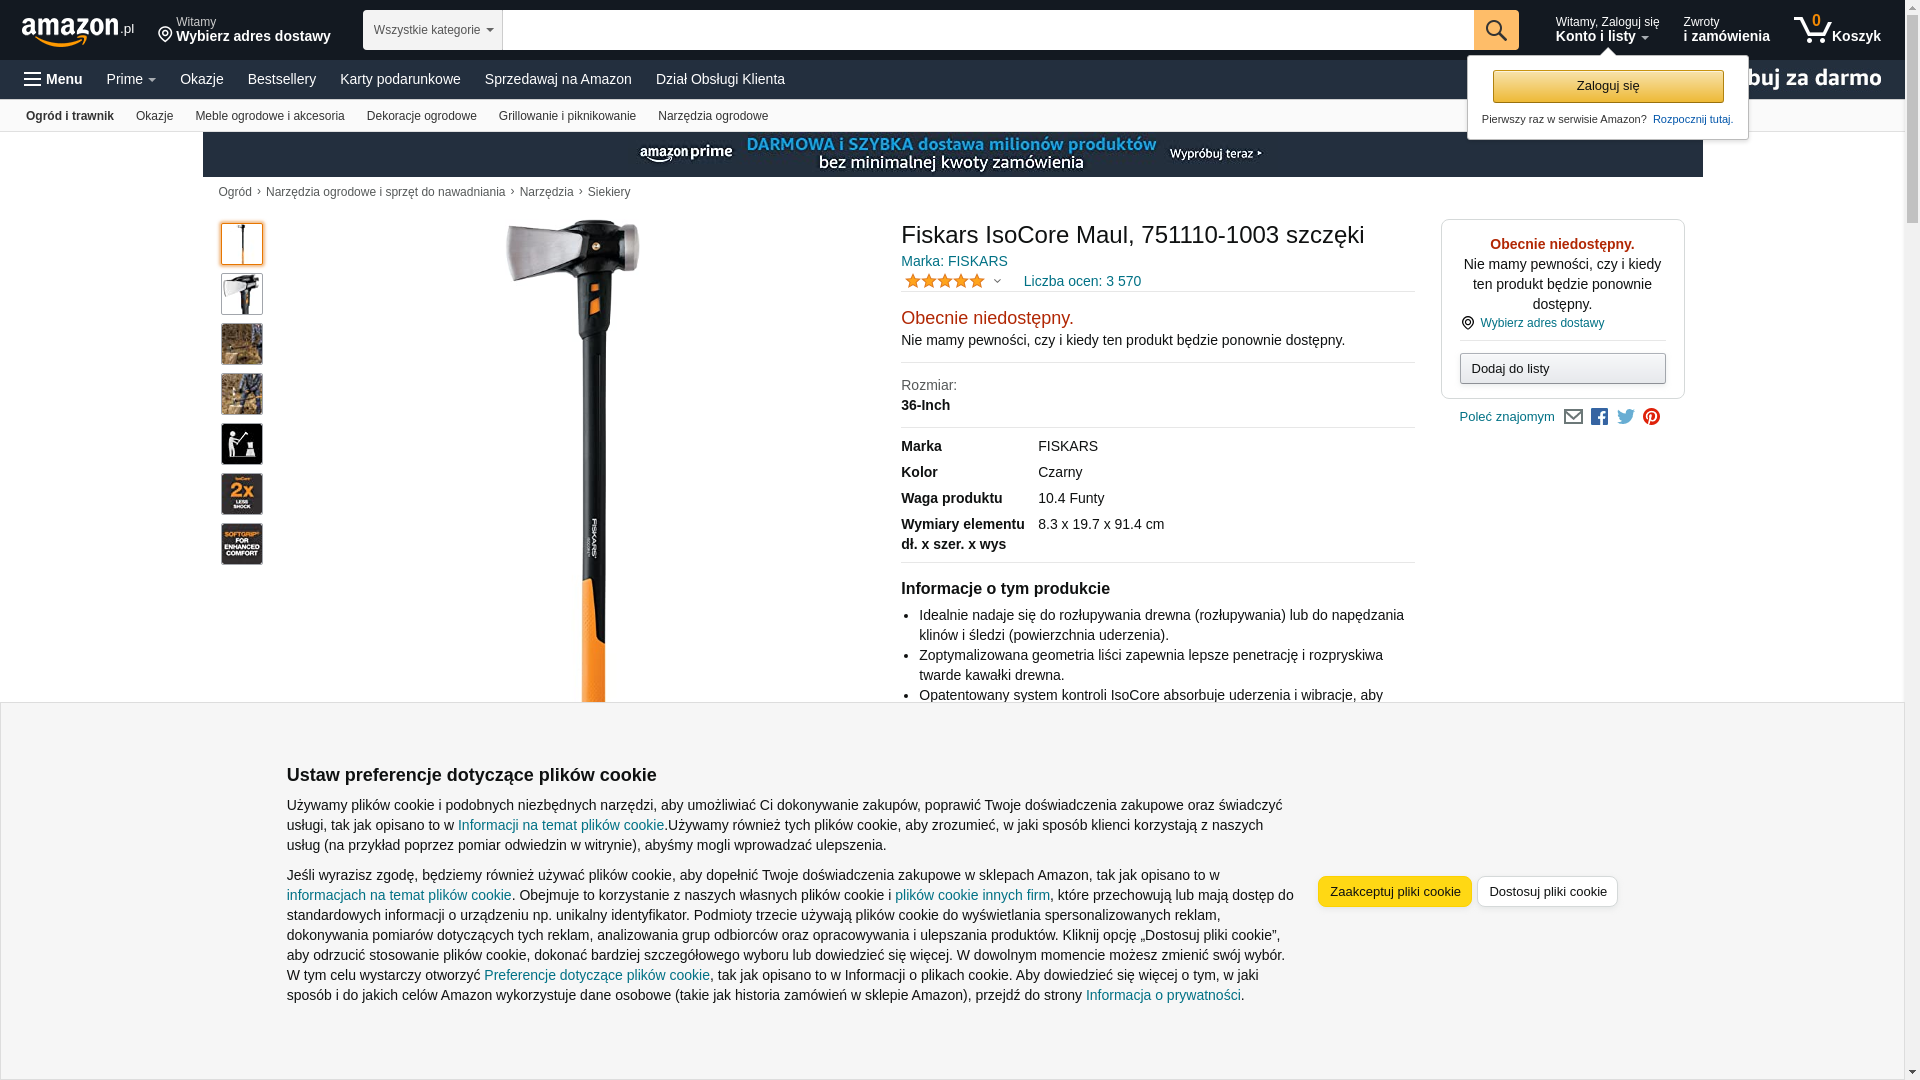
Task: Click the magnifier search button
Action: coord(1495,30)
